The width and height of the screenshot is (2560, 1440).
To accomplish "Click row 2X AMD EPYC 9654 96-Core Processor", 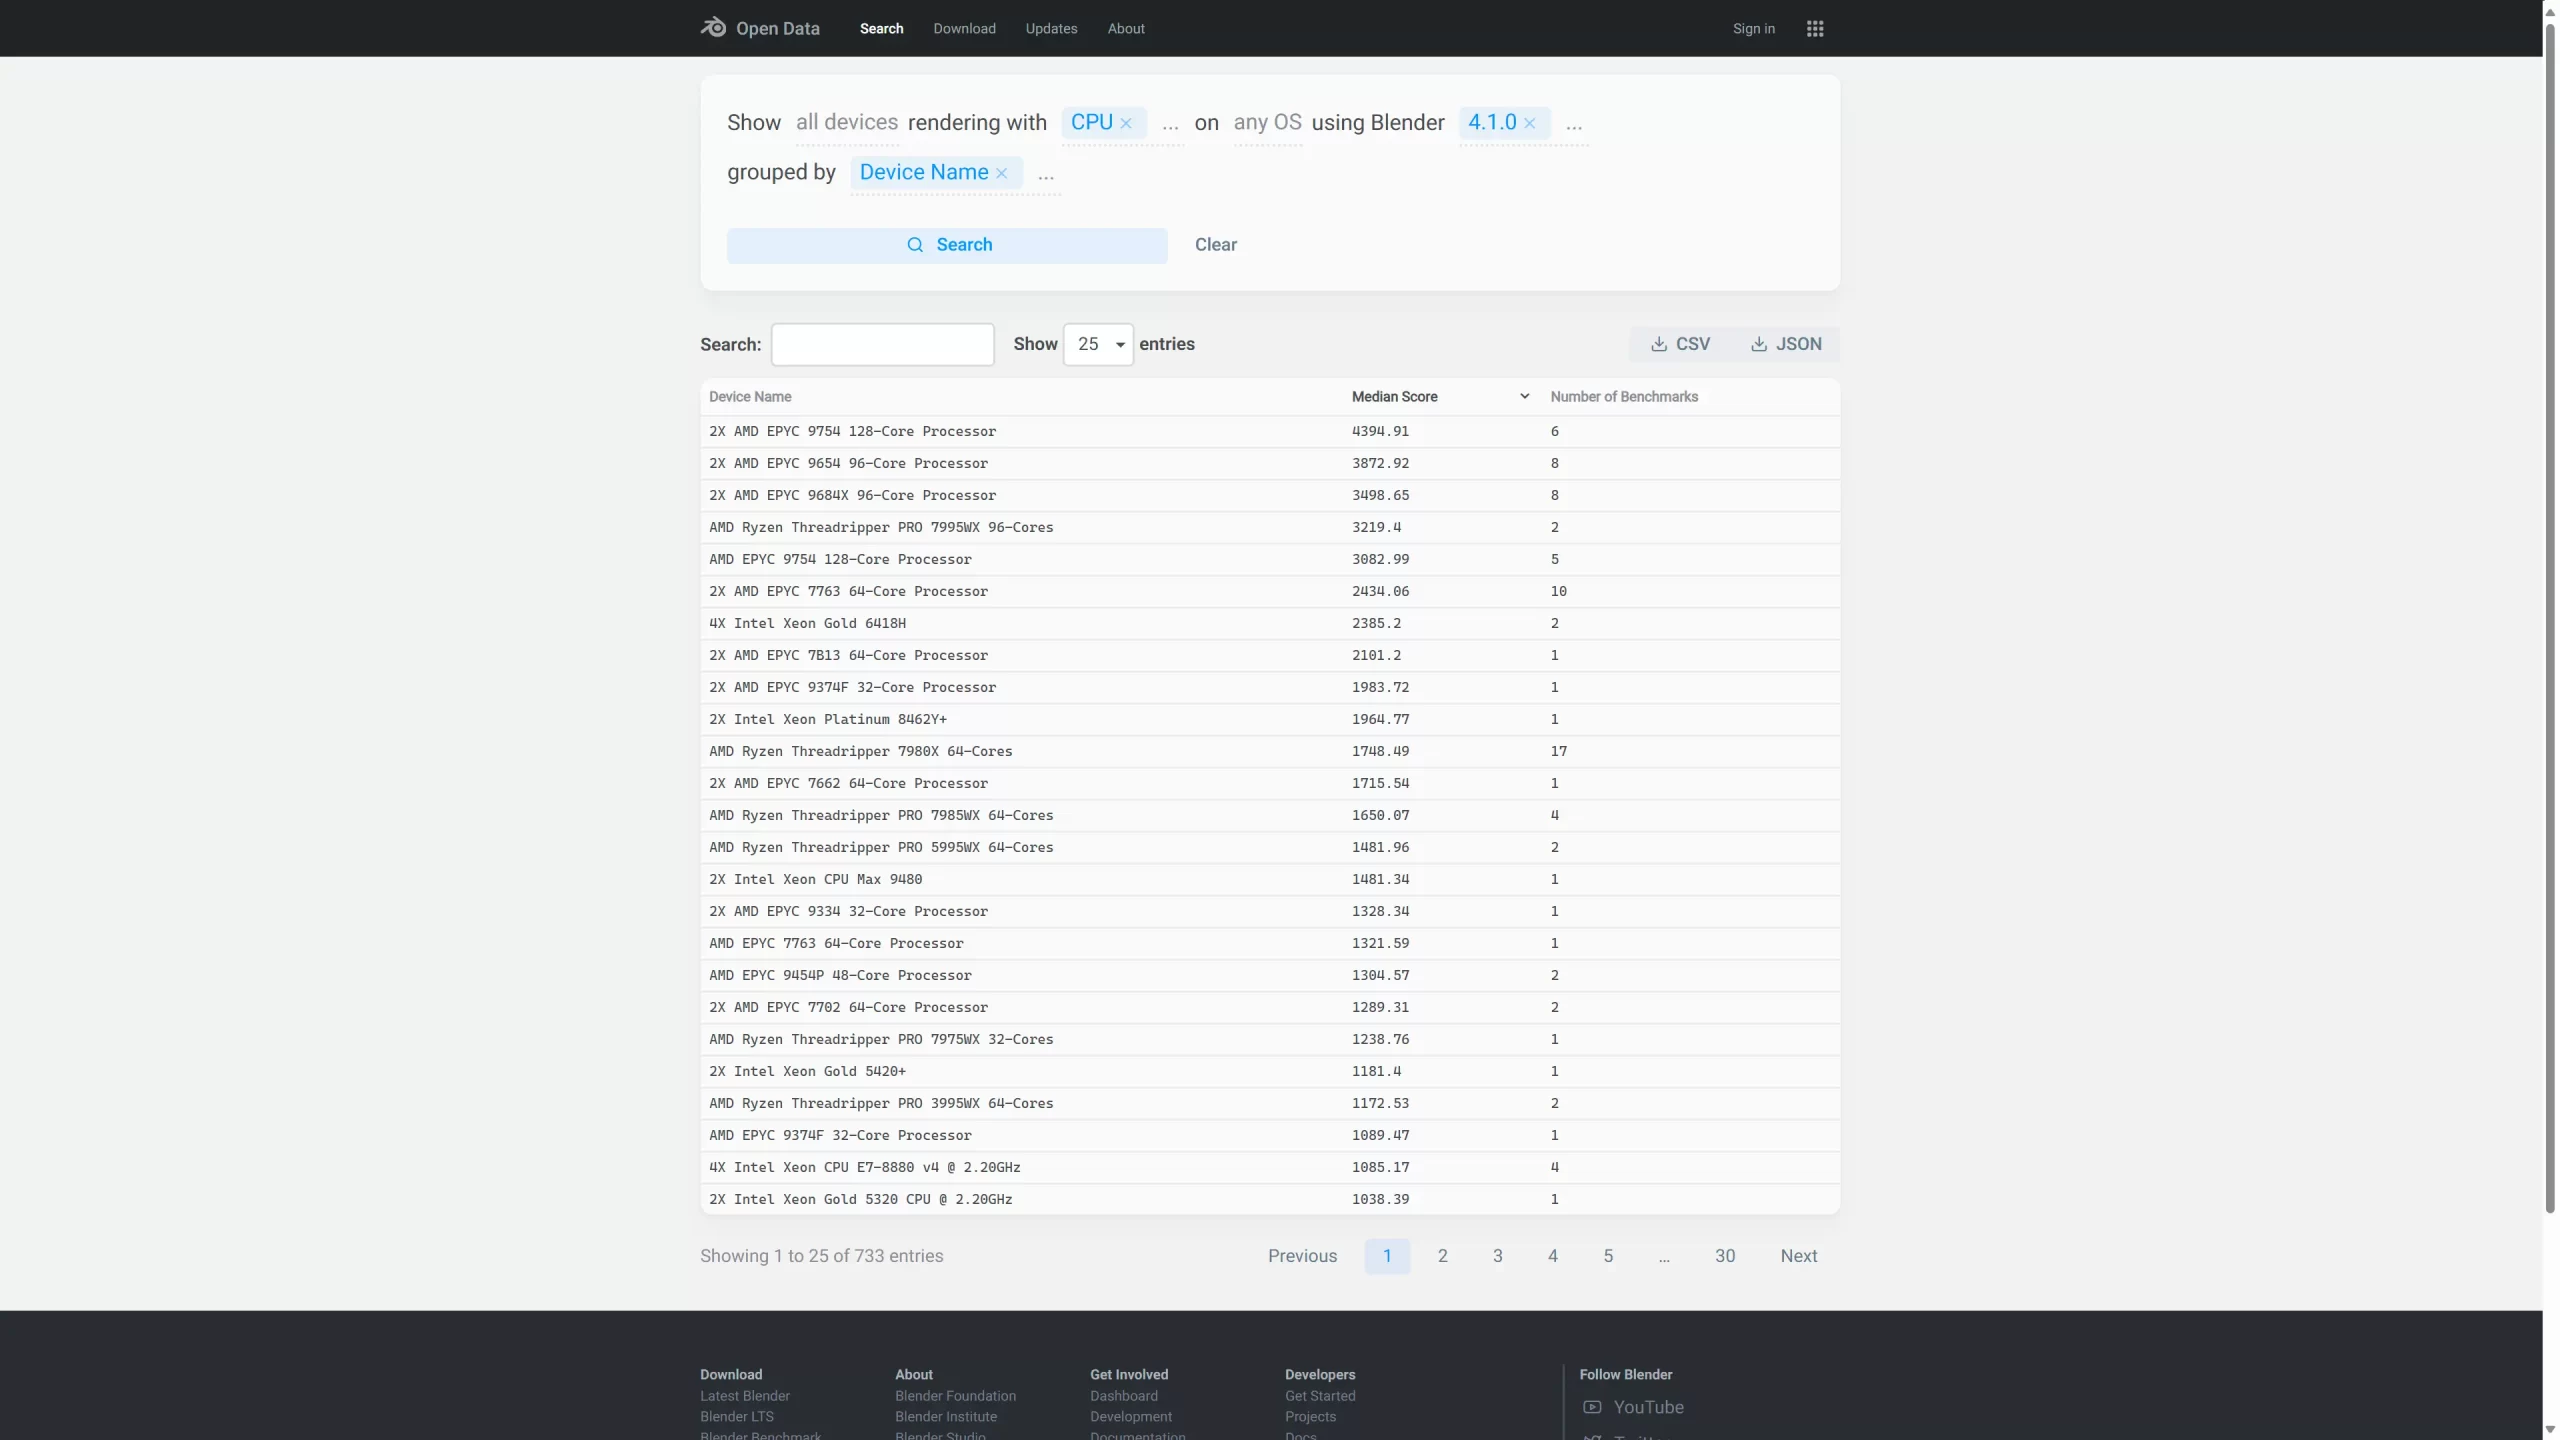I will pyautogui.click(x=1269, y=464).
